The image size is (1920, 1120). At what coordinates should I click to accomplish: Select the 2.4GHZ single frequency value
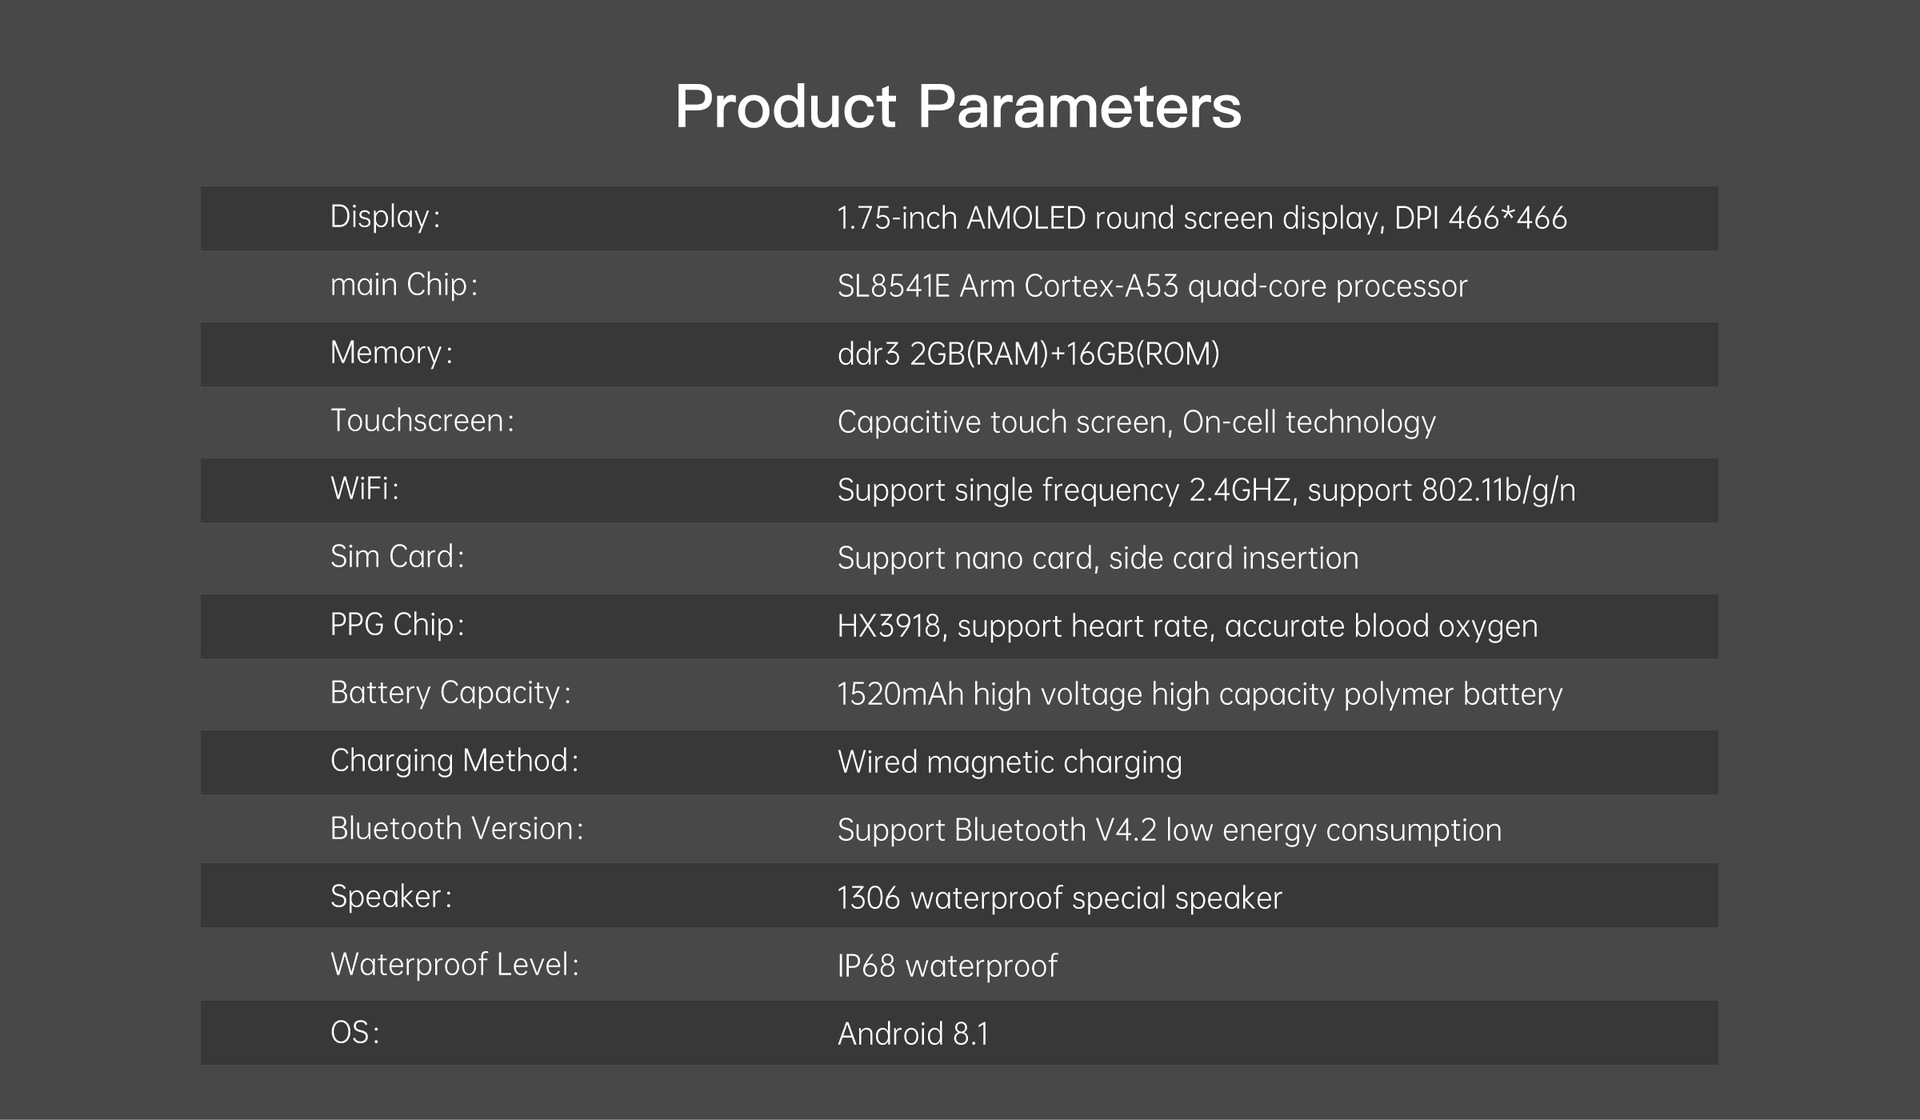[1206, 490]
